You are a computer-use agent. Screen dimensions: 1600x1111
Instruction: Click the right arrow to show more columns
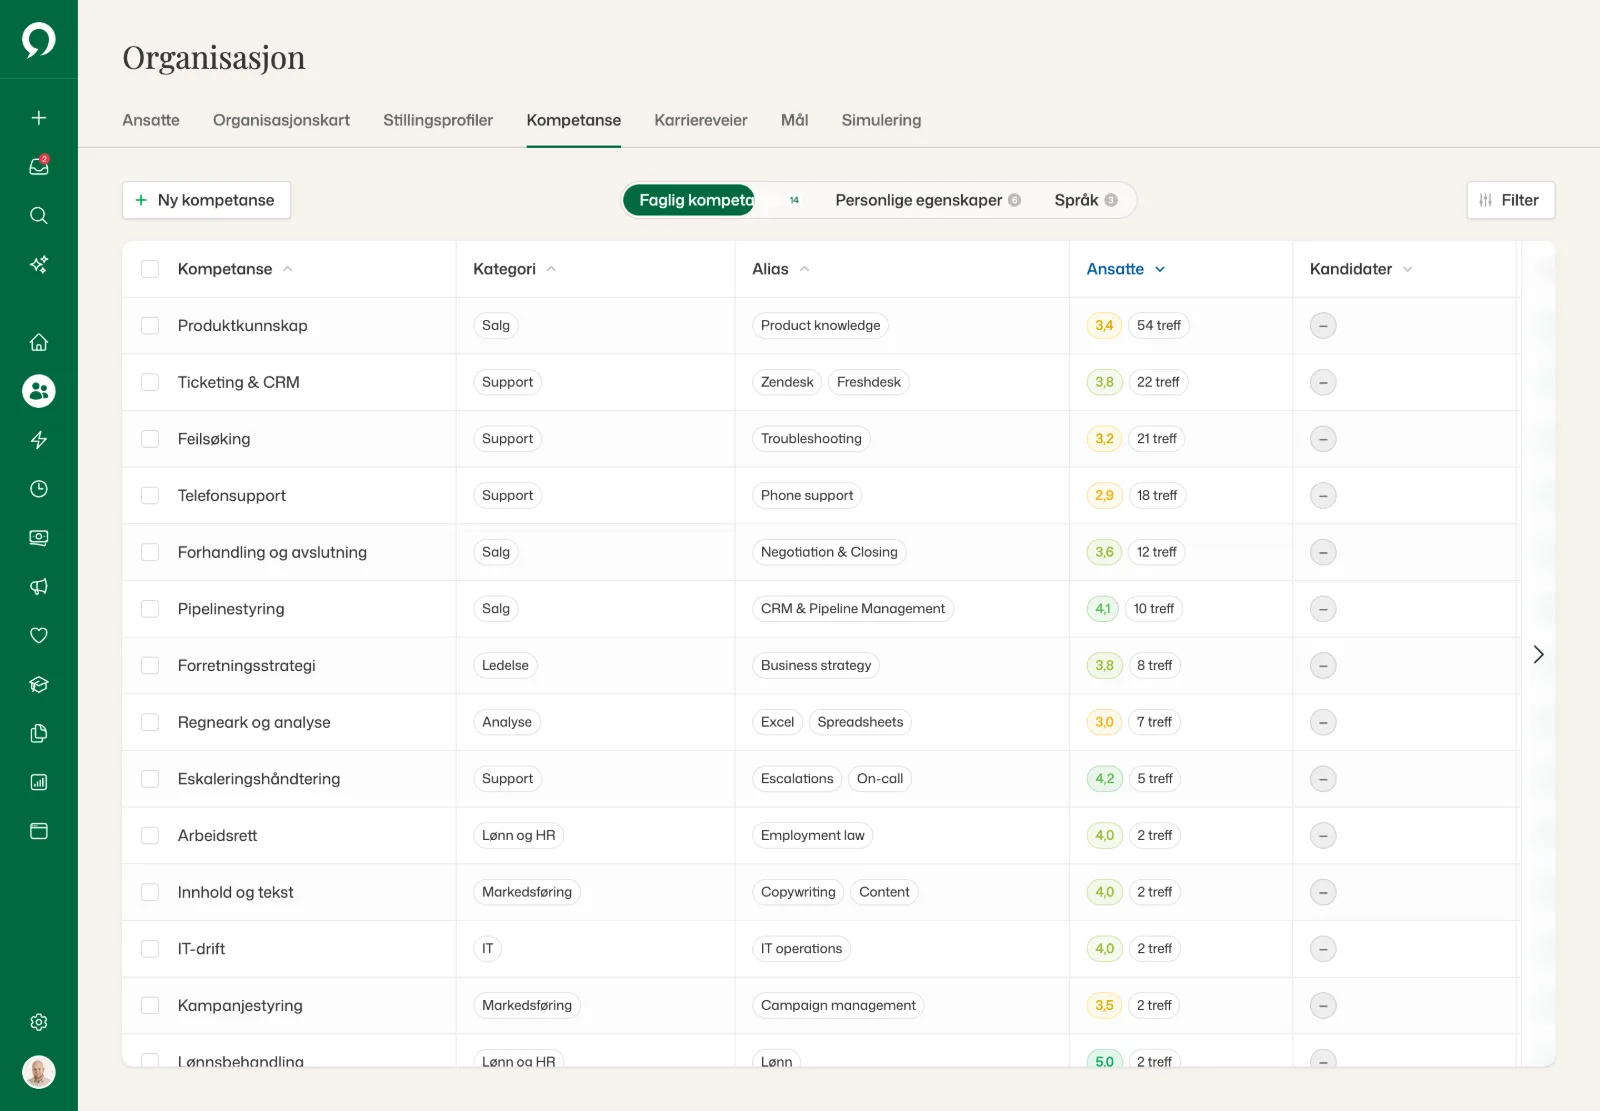(1538, 654)
